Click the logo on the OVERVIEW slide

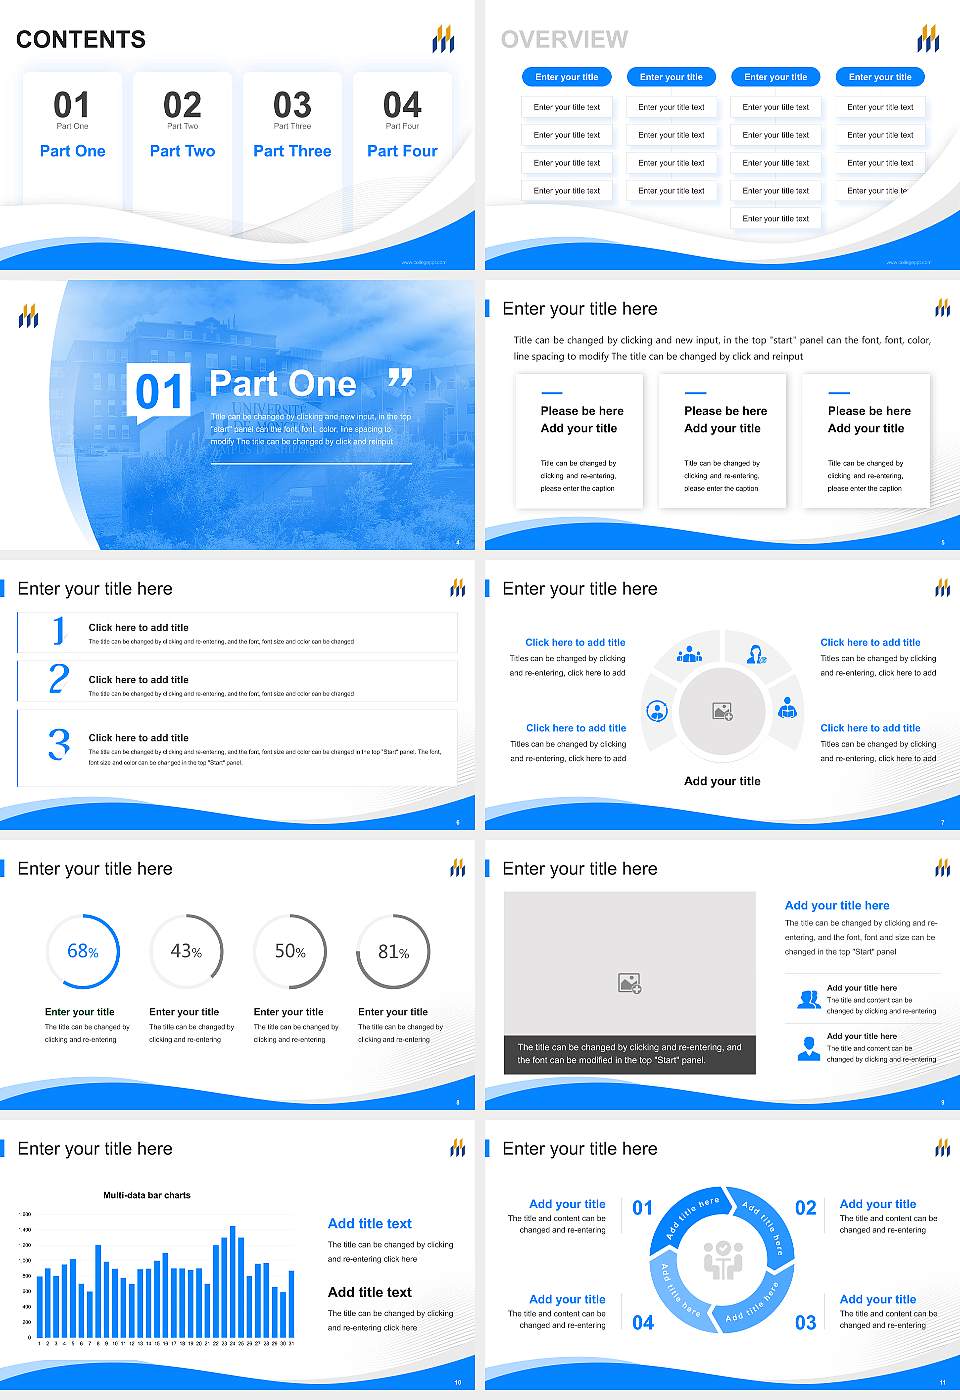click(928, 39)
